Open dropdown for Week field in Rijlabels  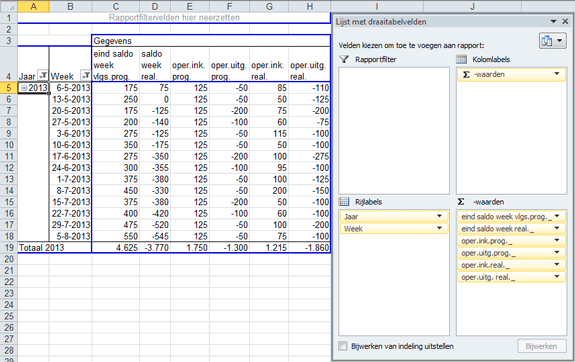pyautogui.click(x=439, y=228)
